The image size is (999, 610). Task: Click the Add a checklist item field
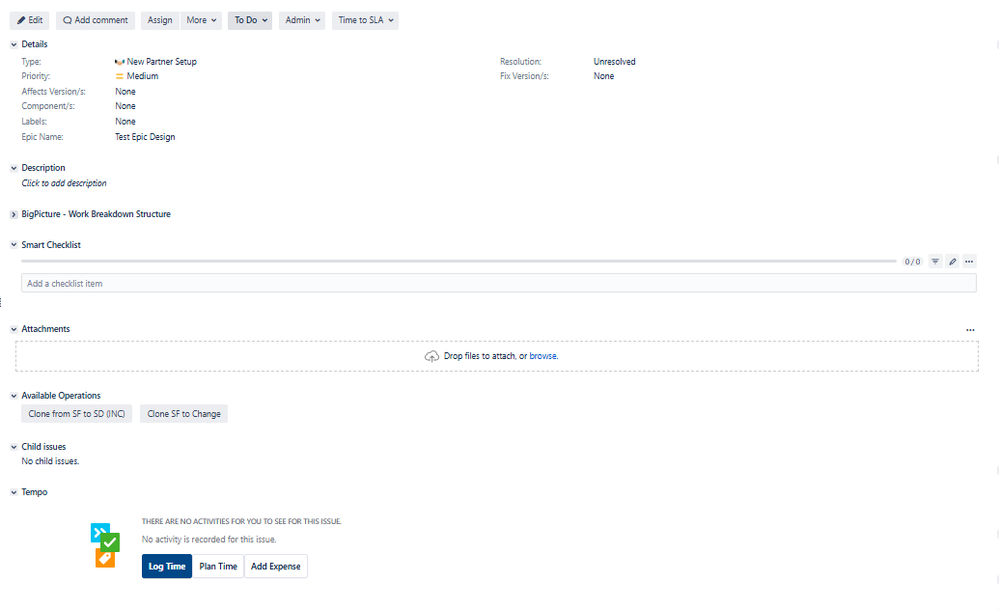coord(499,283)
